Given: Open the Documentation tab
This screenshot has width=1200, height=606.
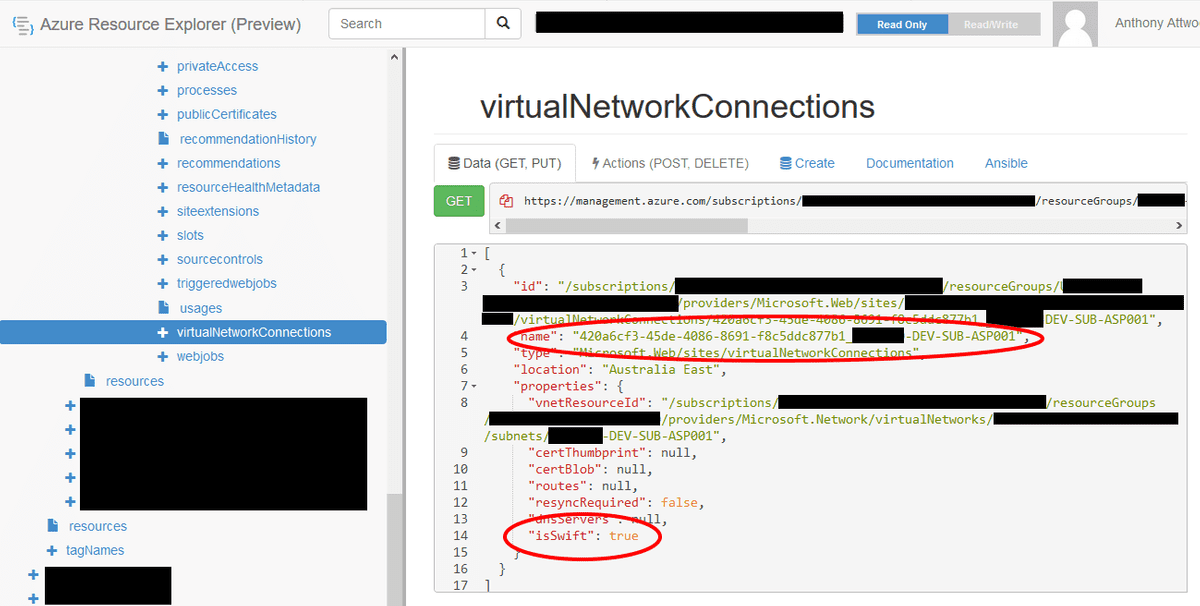Looking at the screenshot, I should (909, 163).
